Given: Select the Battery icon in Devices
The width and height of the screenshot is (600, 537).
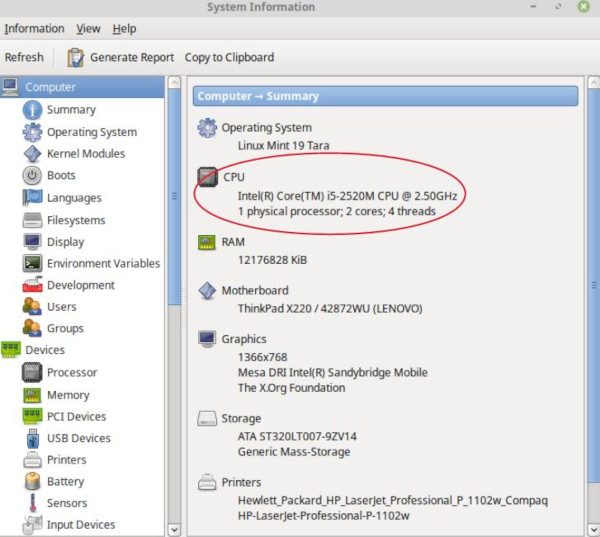Looking at the screenshot, I should (31, 482).
